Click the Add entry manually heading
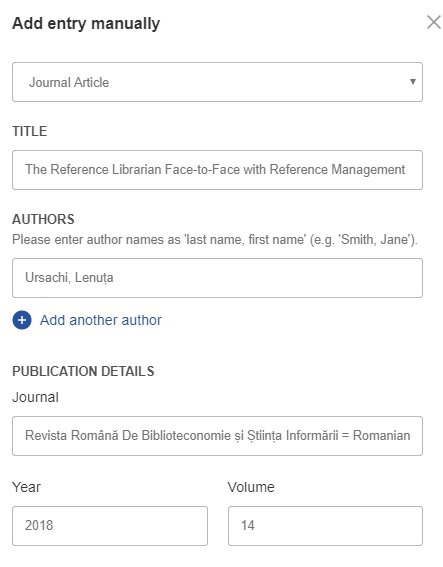443x567 pixels. 86,24
